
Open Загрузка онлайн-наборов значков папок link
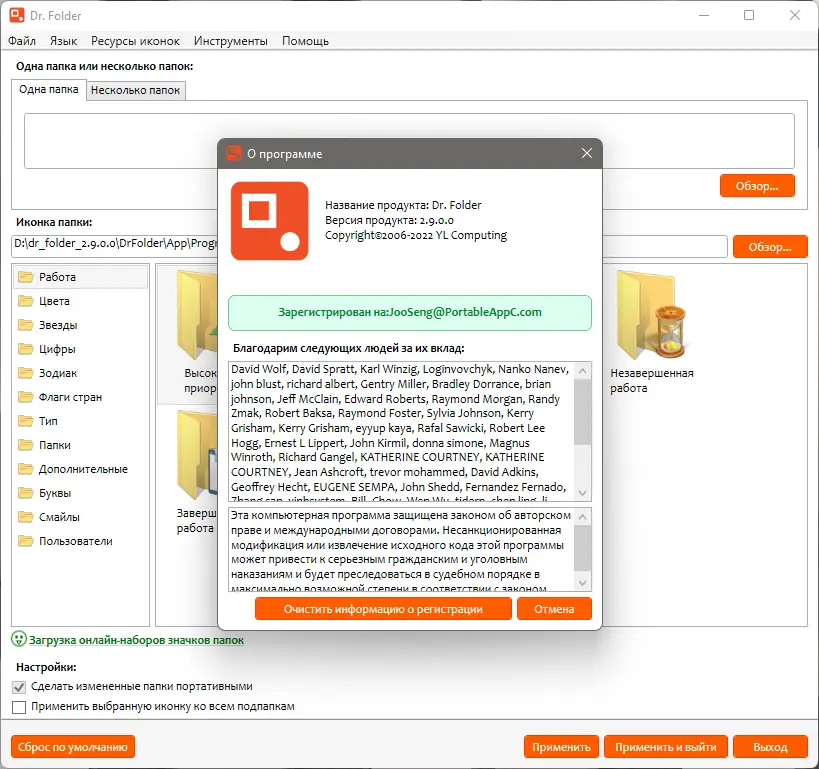[136, 640]
